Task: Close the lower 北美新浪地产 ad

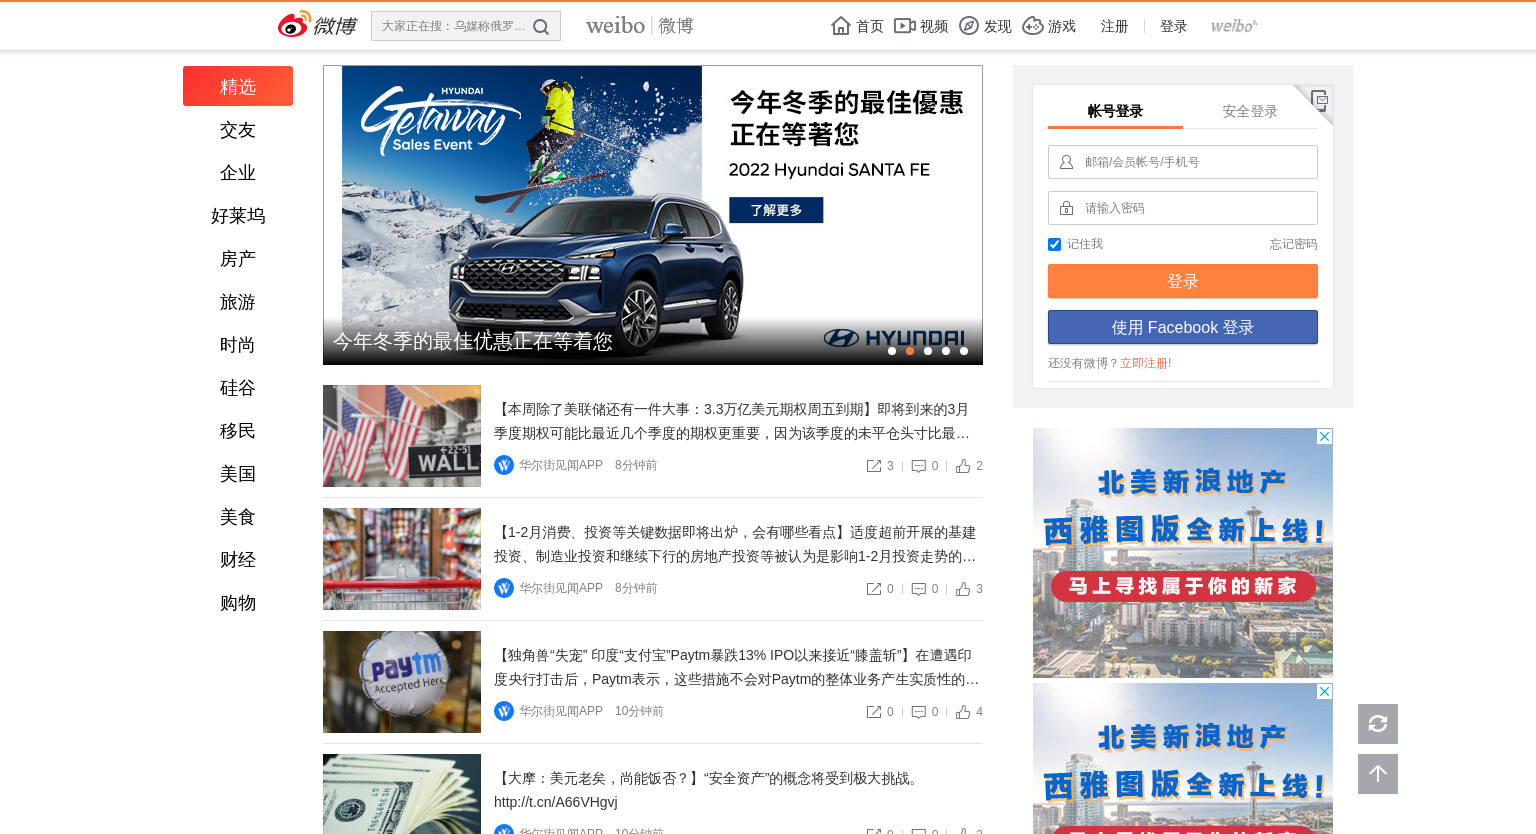Action: [1324, 692]
